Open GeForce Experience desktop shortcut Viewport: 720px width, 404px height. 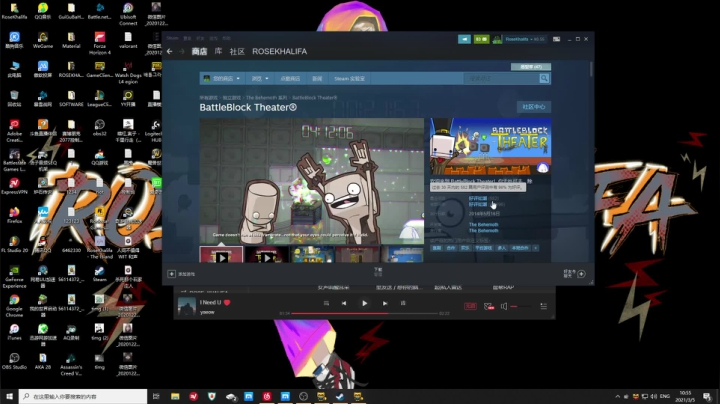pos(14,277)
